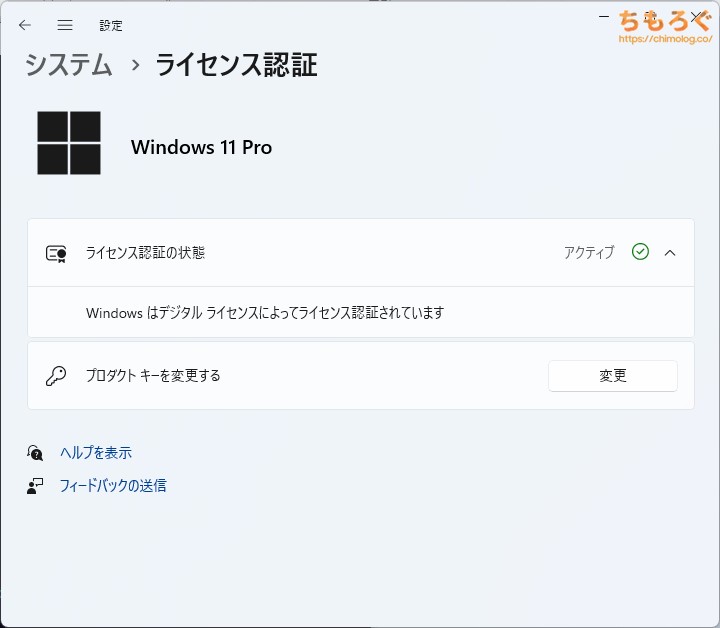
Task: Click the 設定 window title
Action: point(111,25)
